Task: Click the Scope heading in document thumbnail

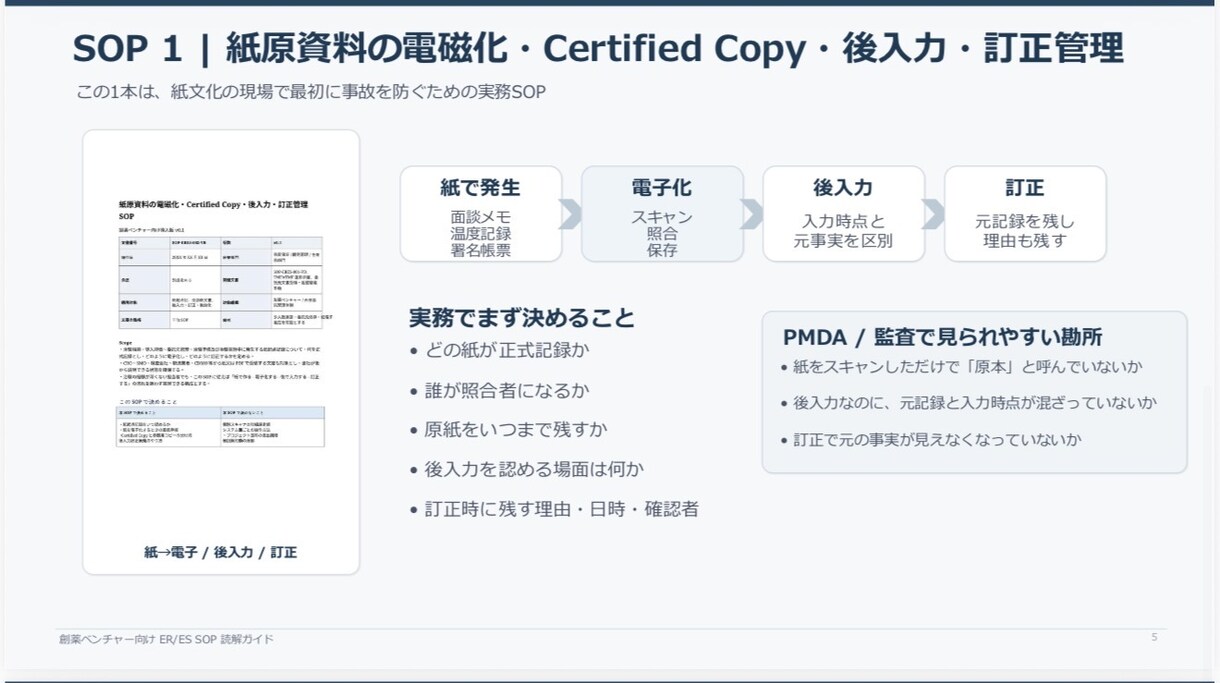Action: [125, 342]
